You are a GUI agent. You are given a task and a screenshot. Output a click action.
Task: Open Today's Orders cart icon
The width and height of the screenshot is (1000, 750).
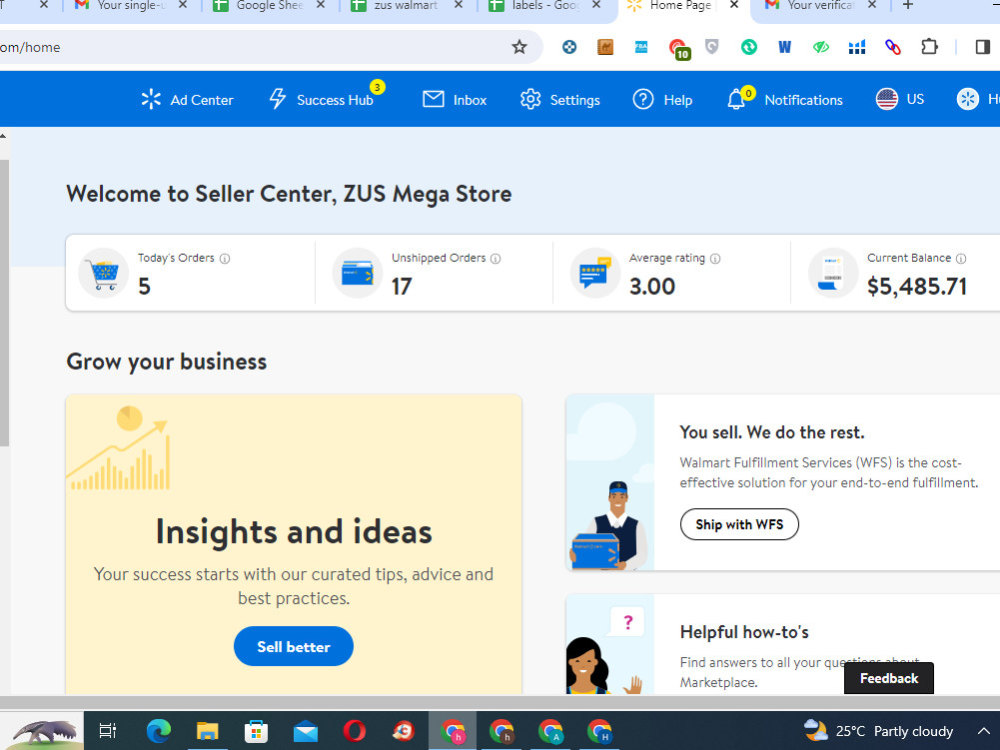pyautogui.click(x=103, y=274)
